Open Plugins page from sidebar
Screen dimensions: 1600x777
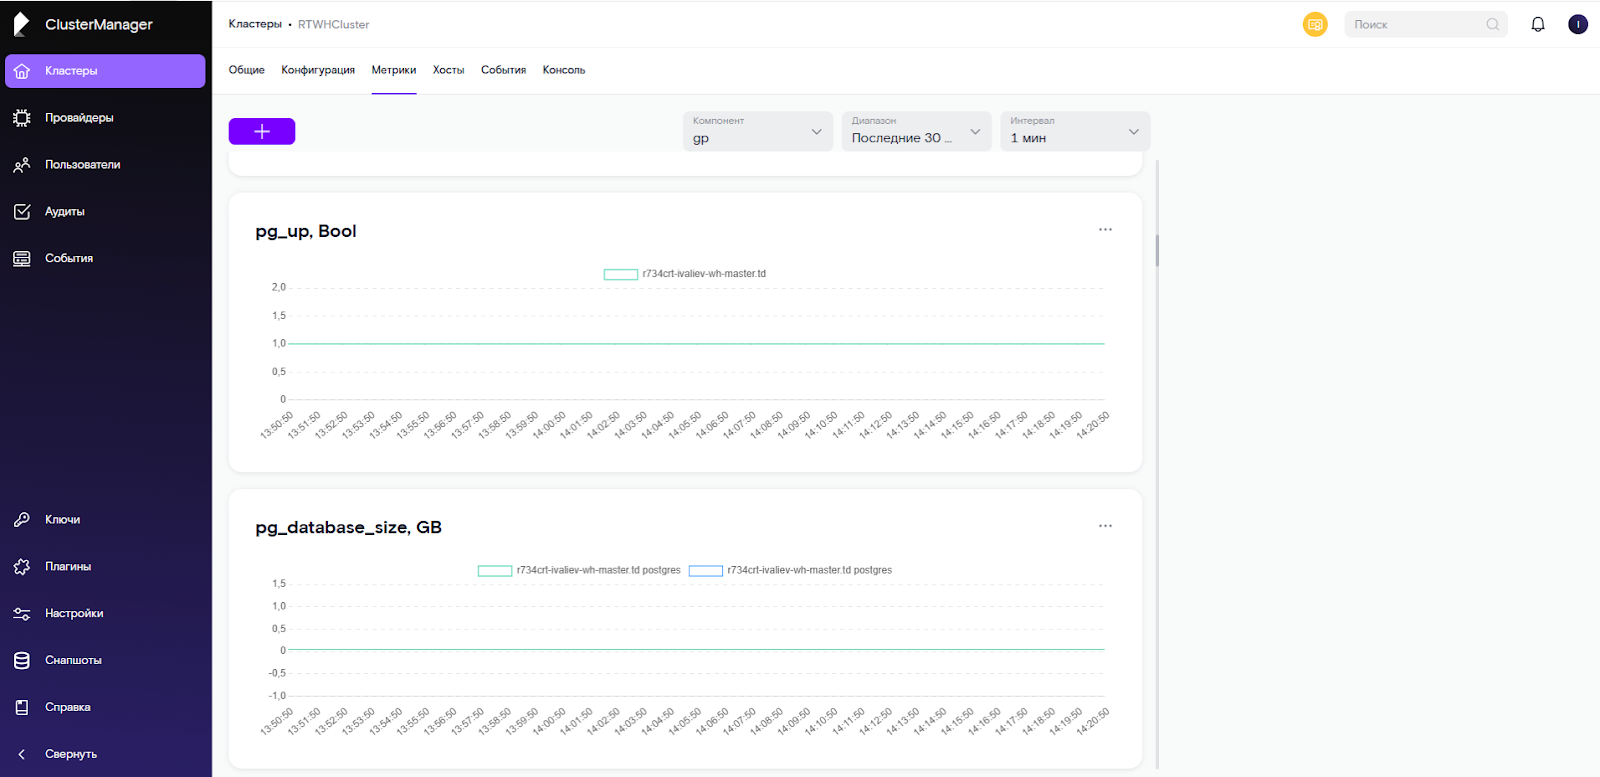tap(67, 567)
